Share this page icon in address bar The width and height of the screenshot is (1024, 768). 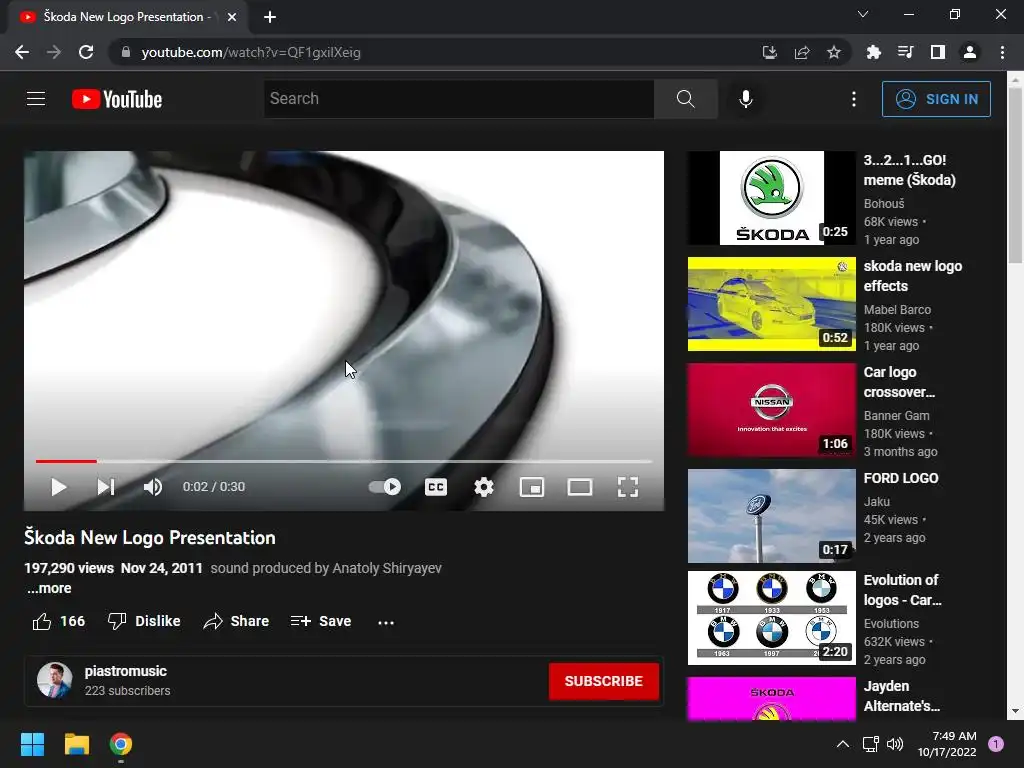coord(802,52)
